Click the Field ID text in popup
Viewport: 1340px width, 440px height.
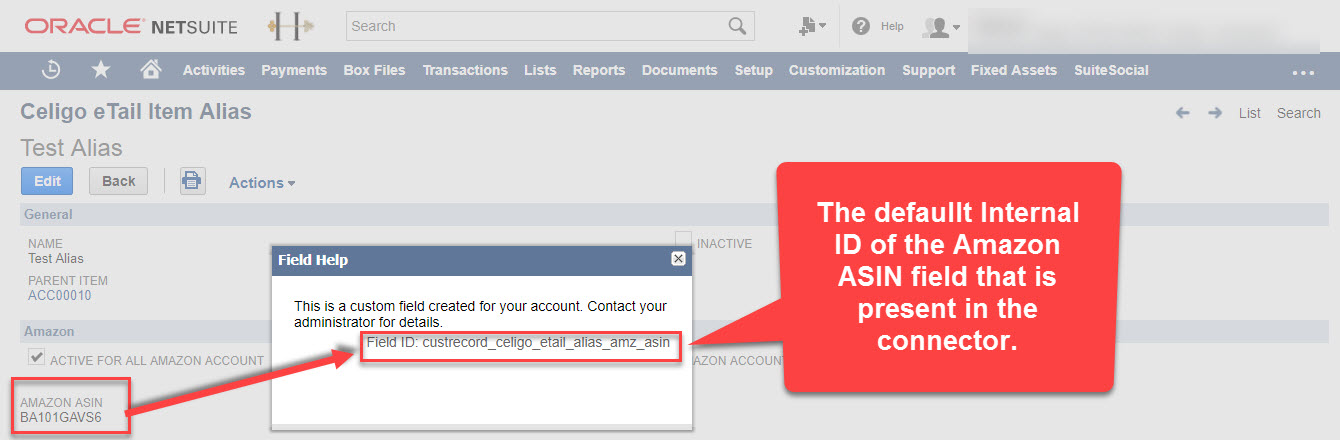tap(518, 343)
